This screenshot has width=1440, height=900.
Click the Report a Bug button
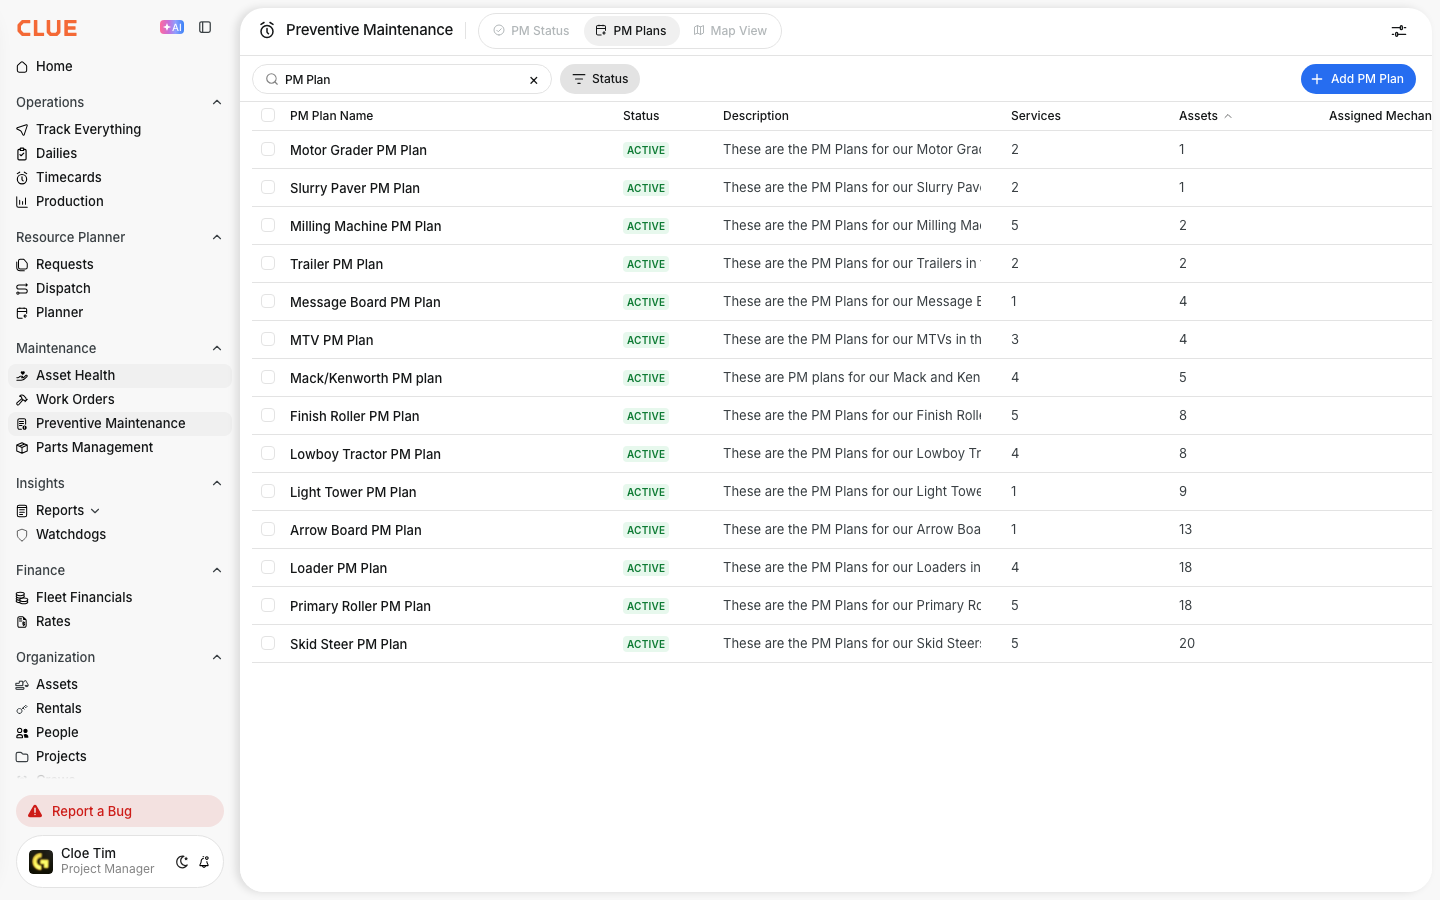click(120, 811)
